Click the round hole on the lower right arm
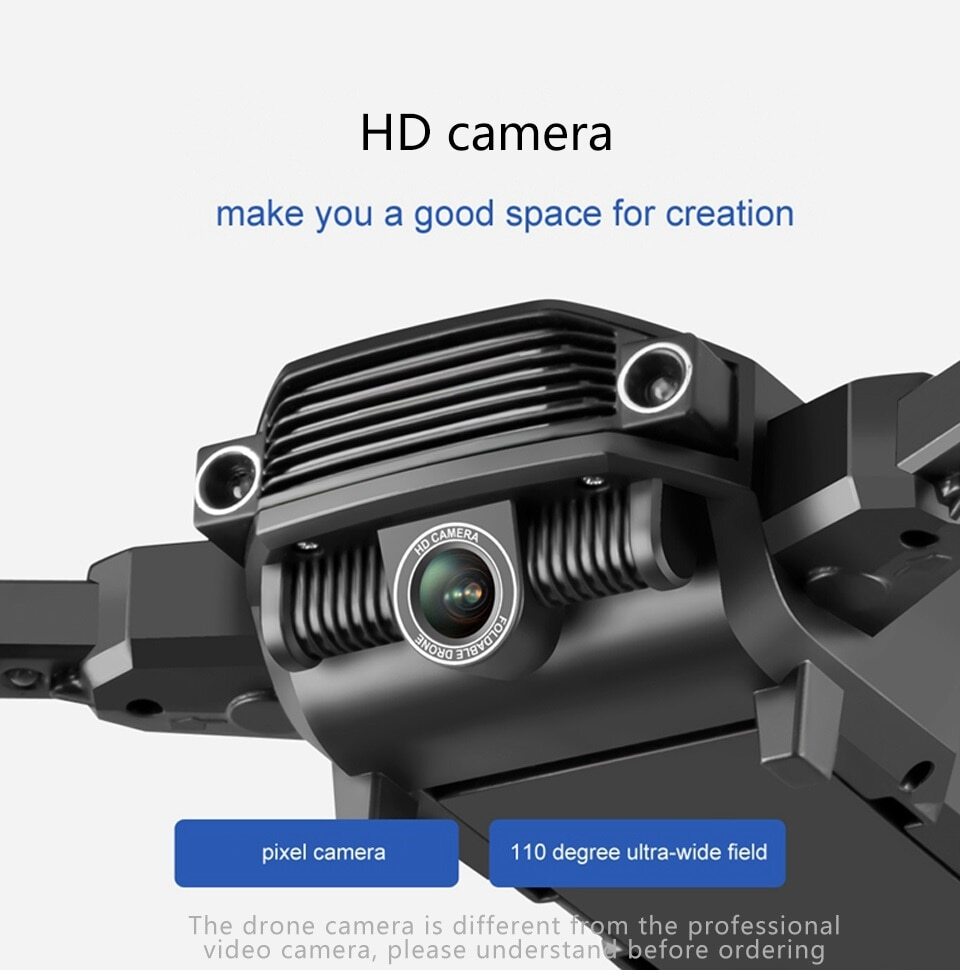 coord(915,773)
